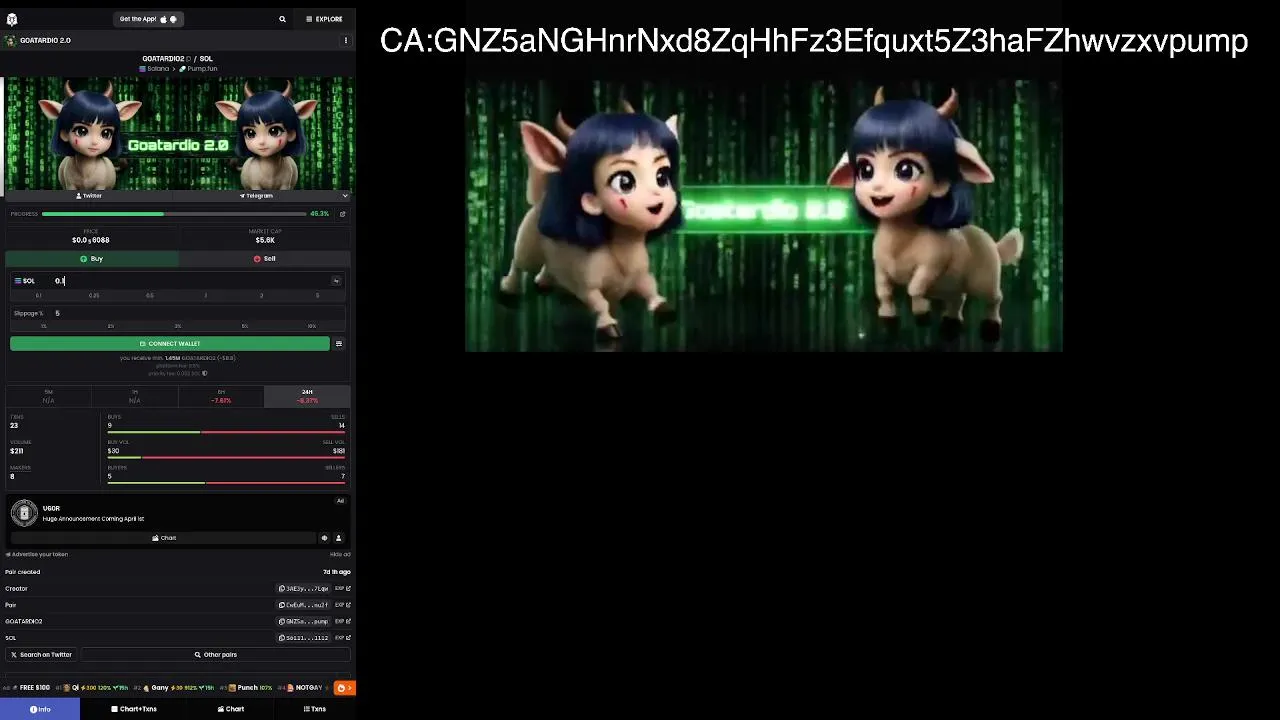Open the UGOR ad logo

pyautogui.click(x=24, y=513)
